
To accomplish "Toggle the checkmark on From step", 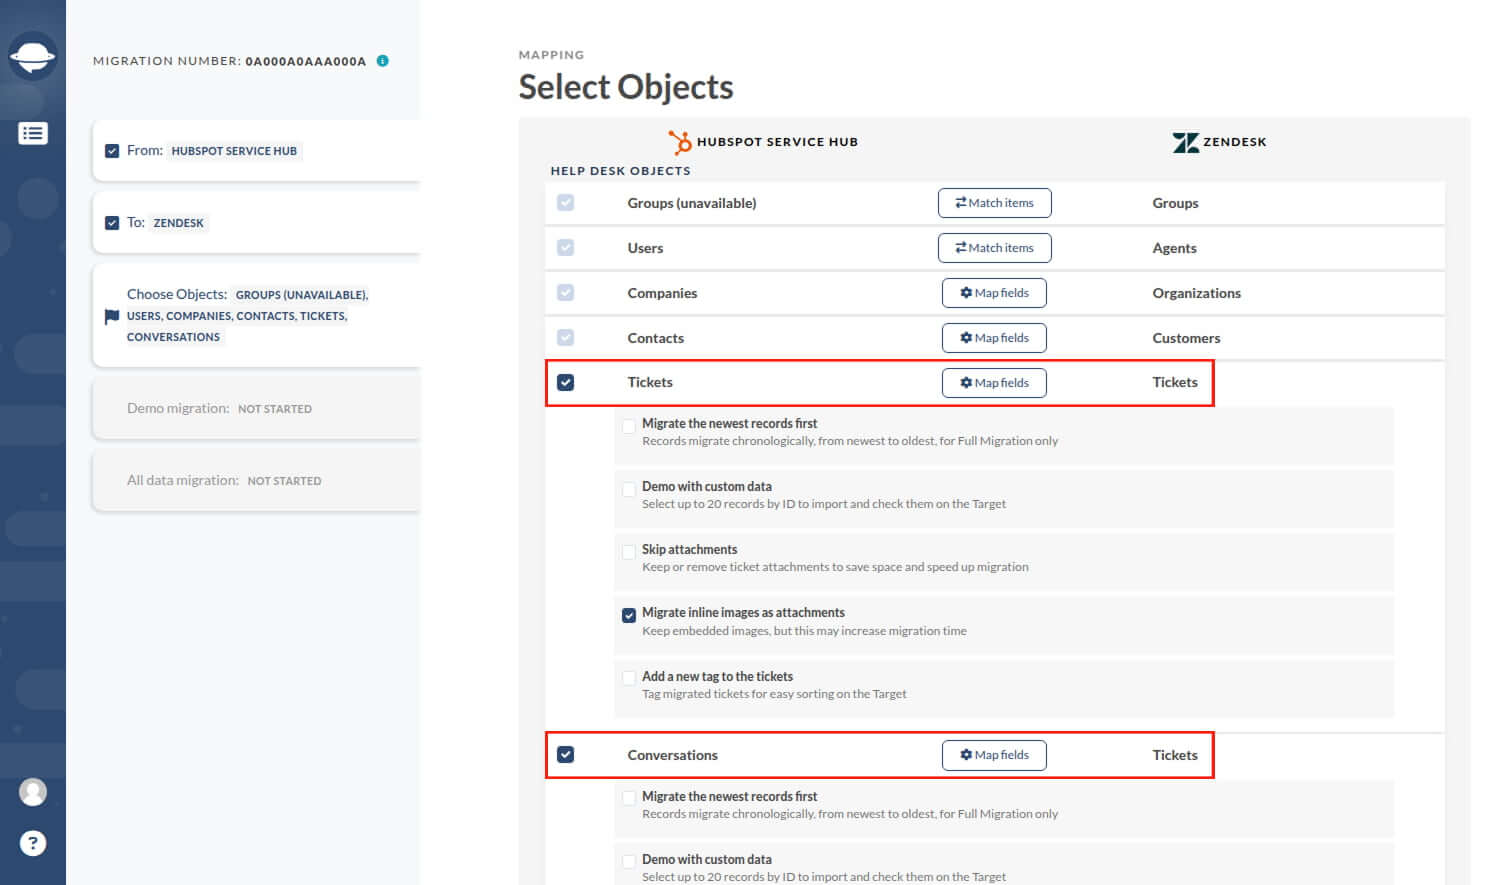I will pos(112,151).
